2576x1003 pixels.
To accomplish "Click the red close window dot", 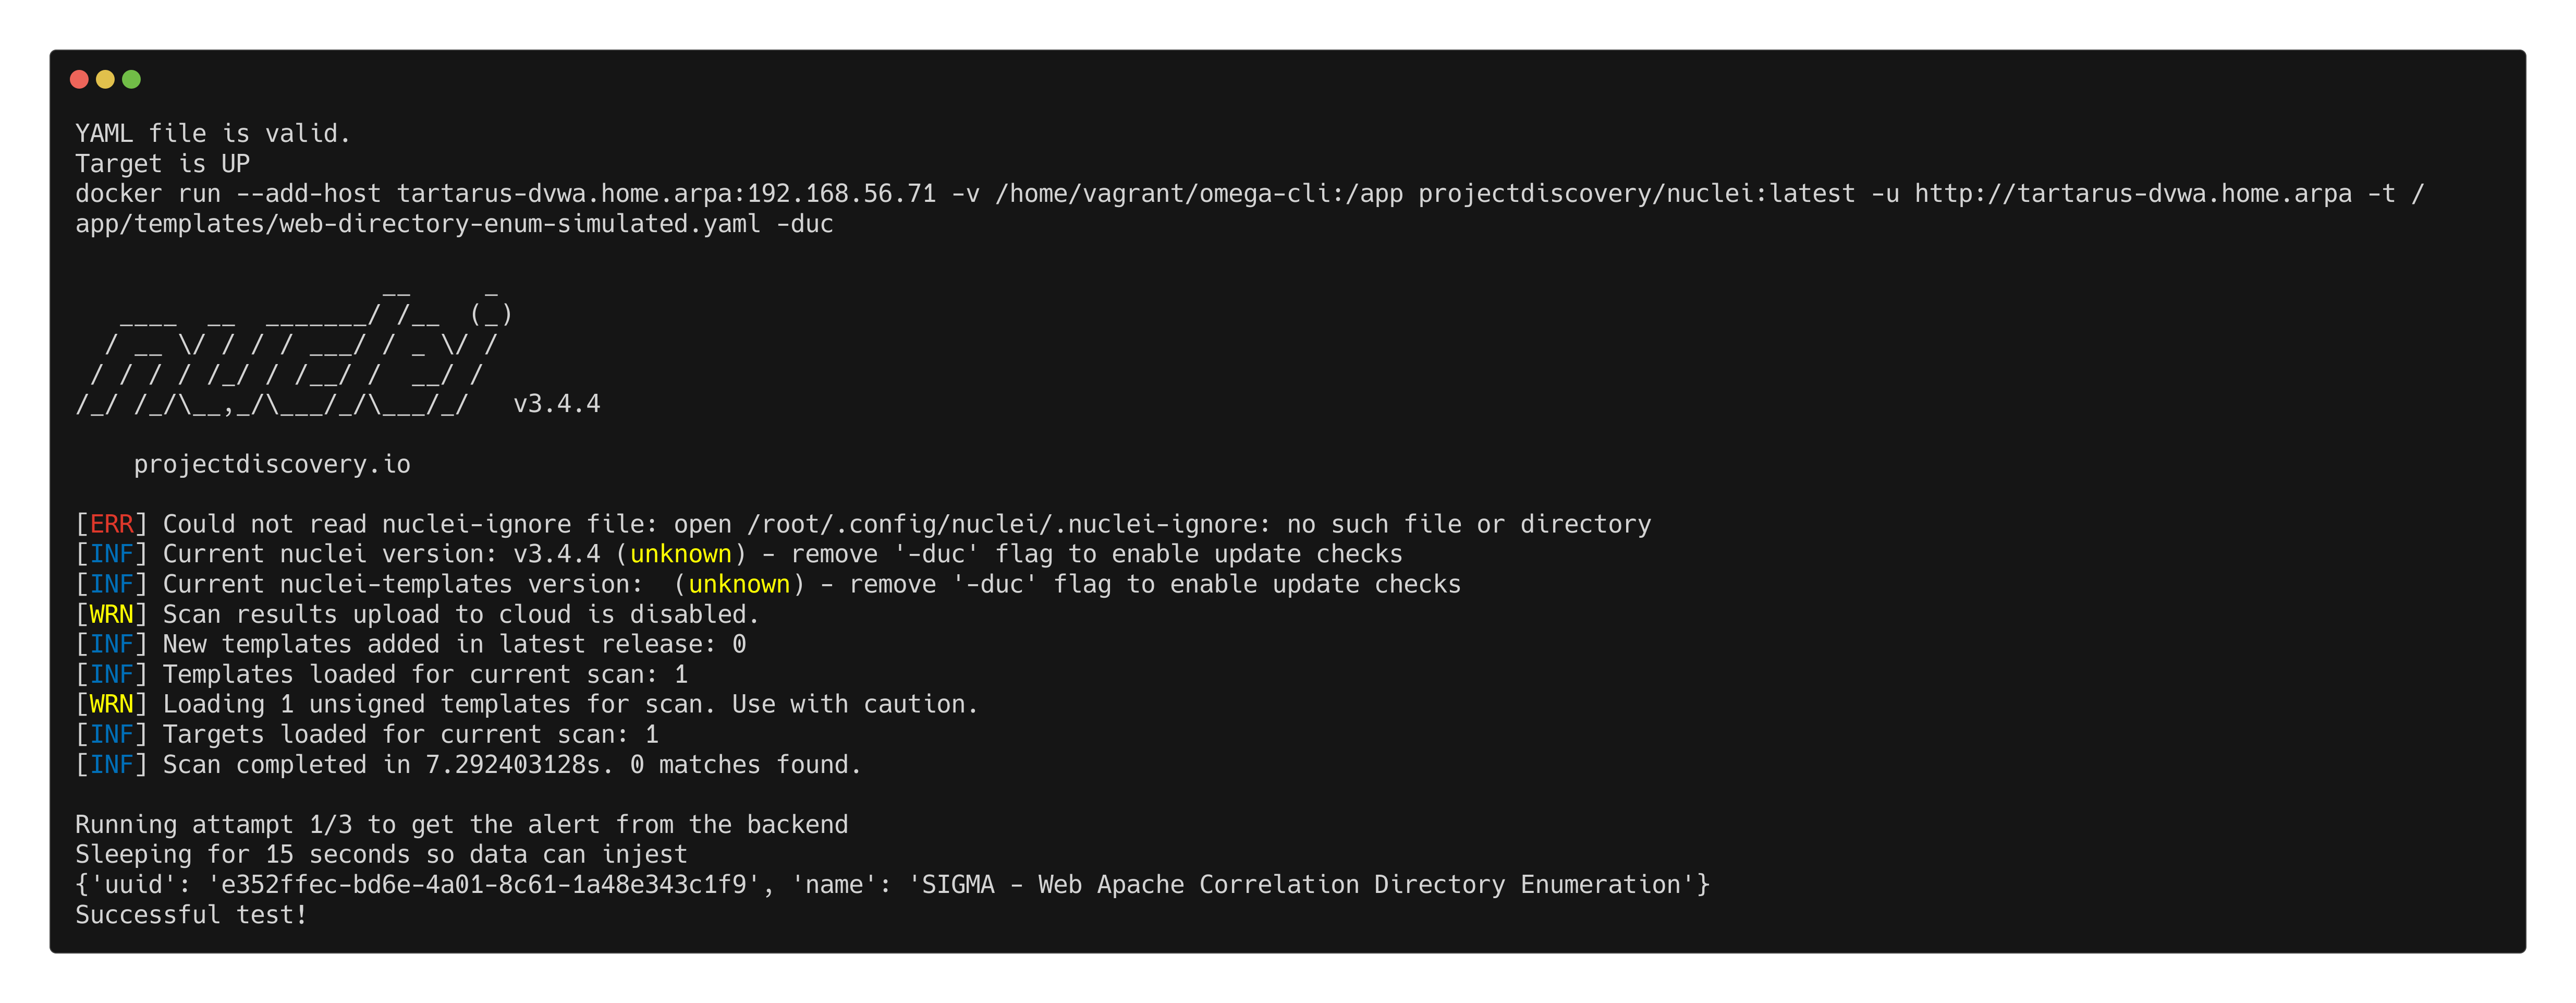I will tap(79, 79).
